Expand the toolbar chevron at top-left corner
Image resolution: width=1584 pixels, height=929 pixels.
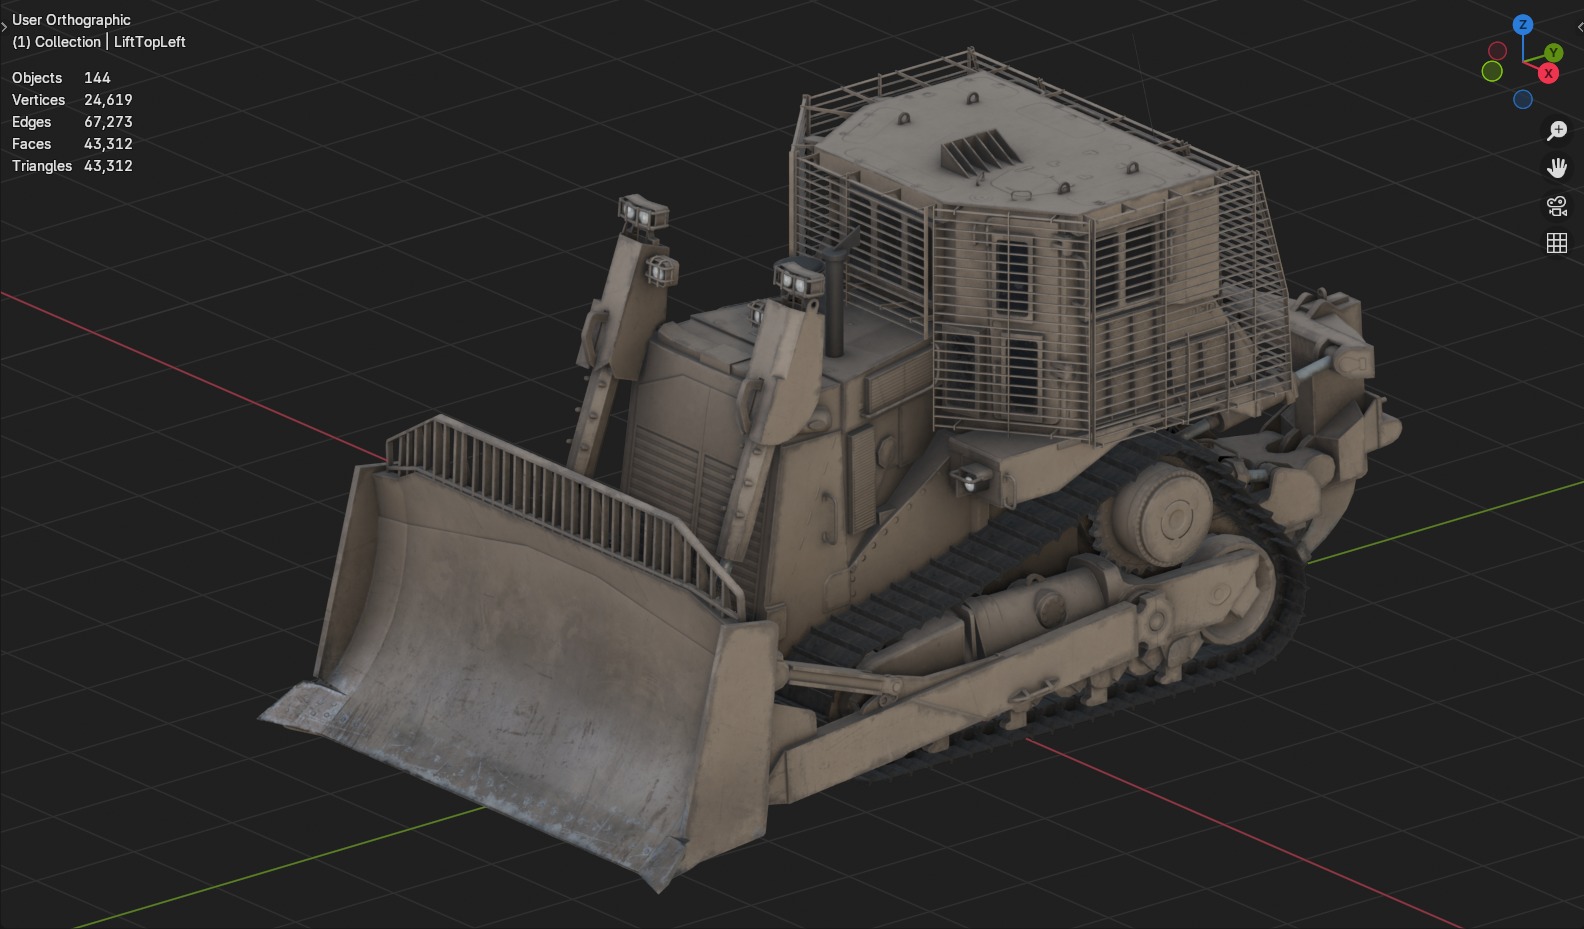pyautogui.click(x=4, y=26)
